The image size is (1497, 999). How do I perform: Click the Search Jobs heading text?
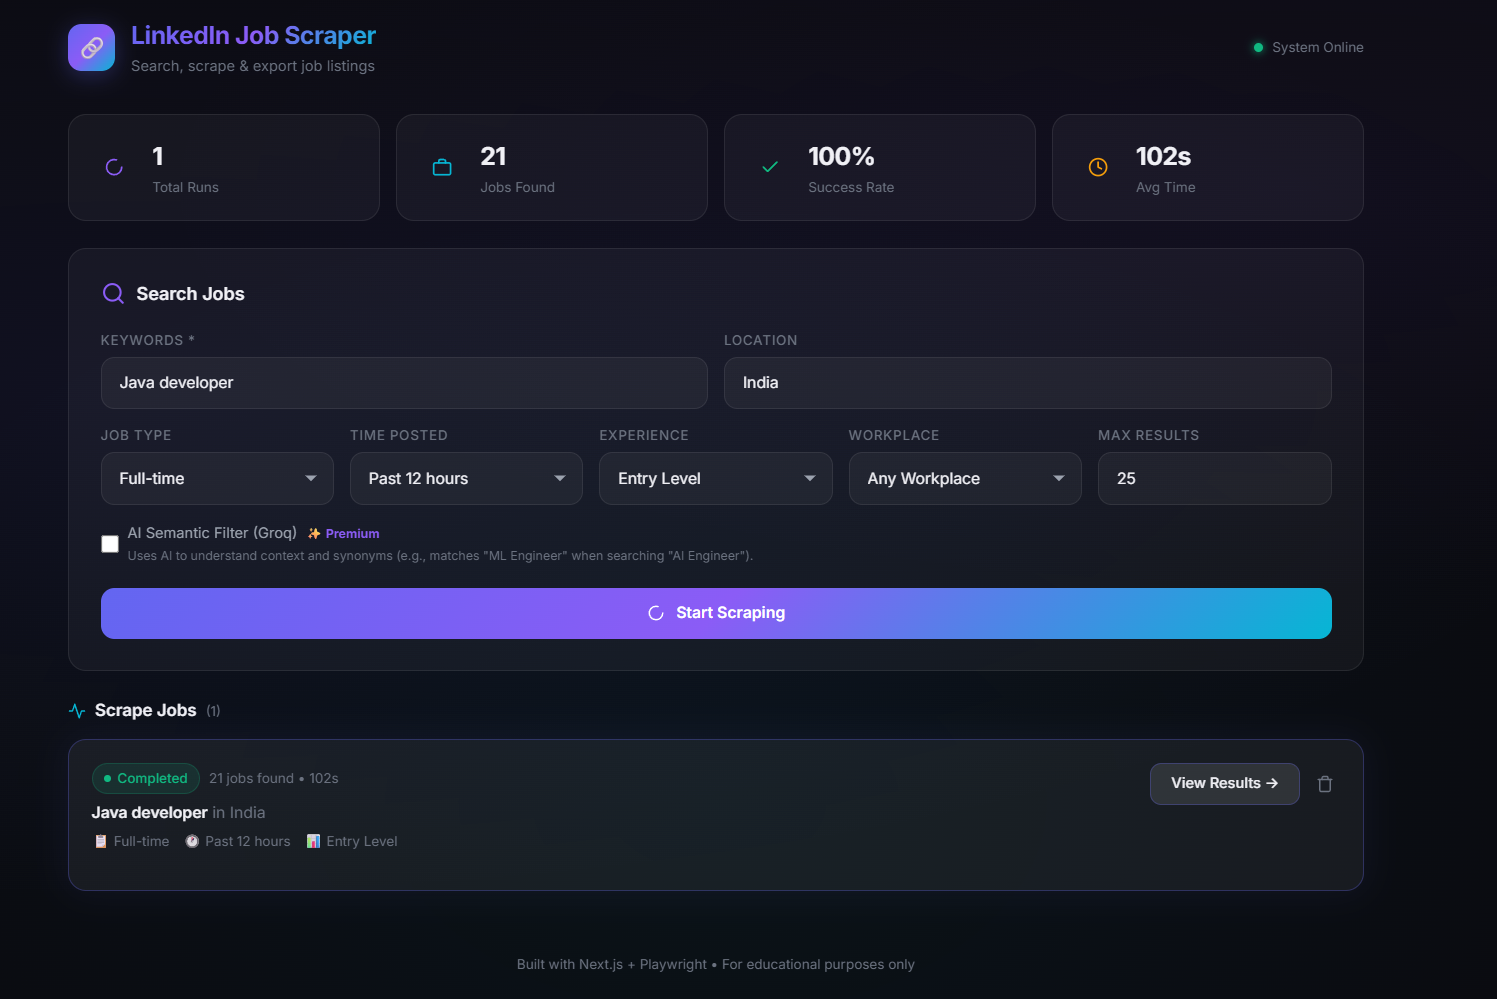point(190,294)
